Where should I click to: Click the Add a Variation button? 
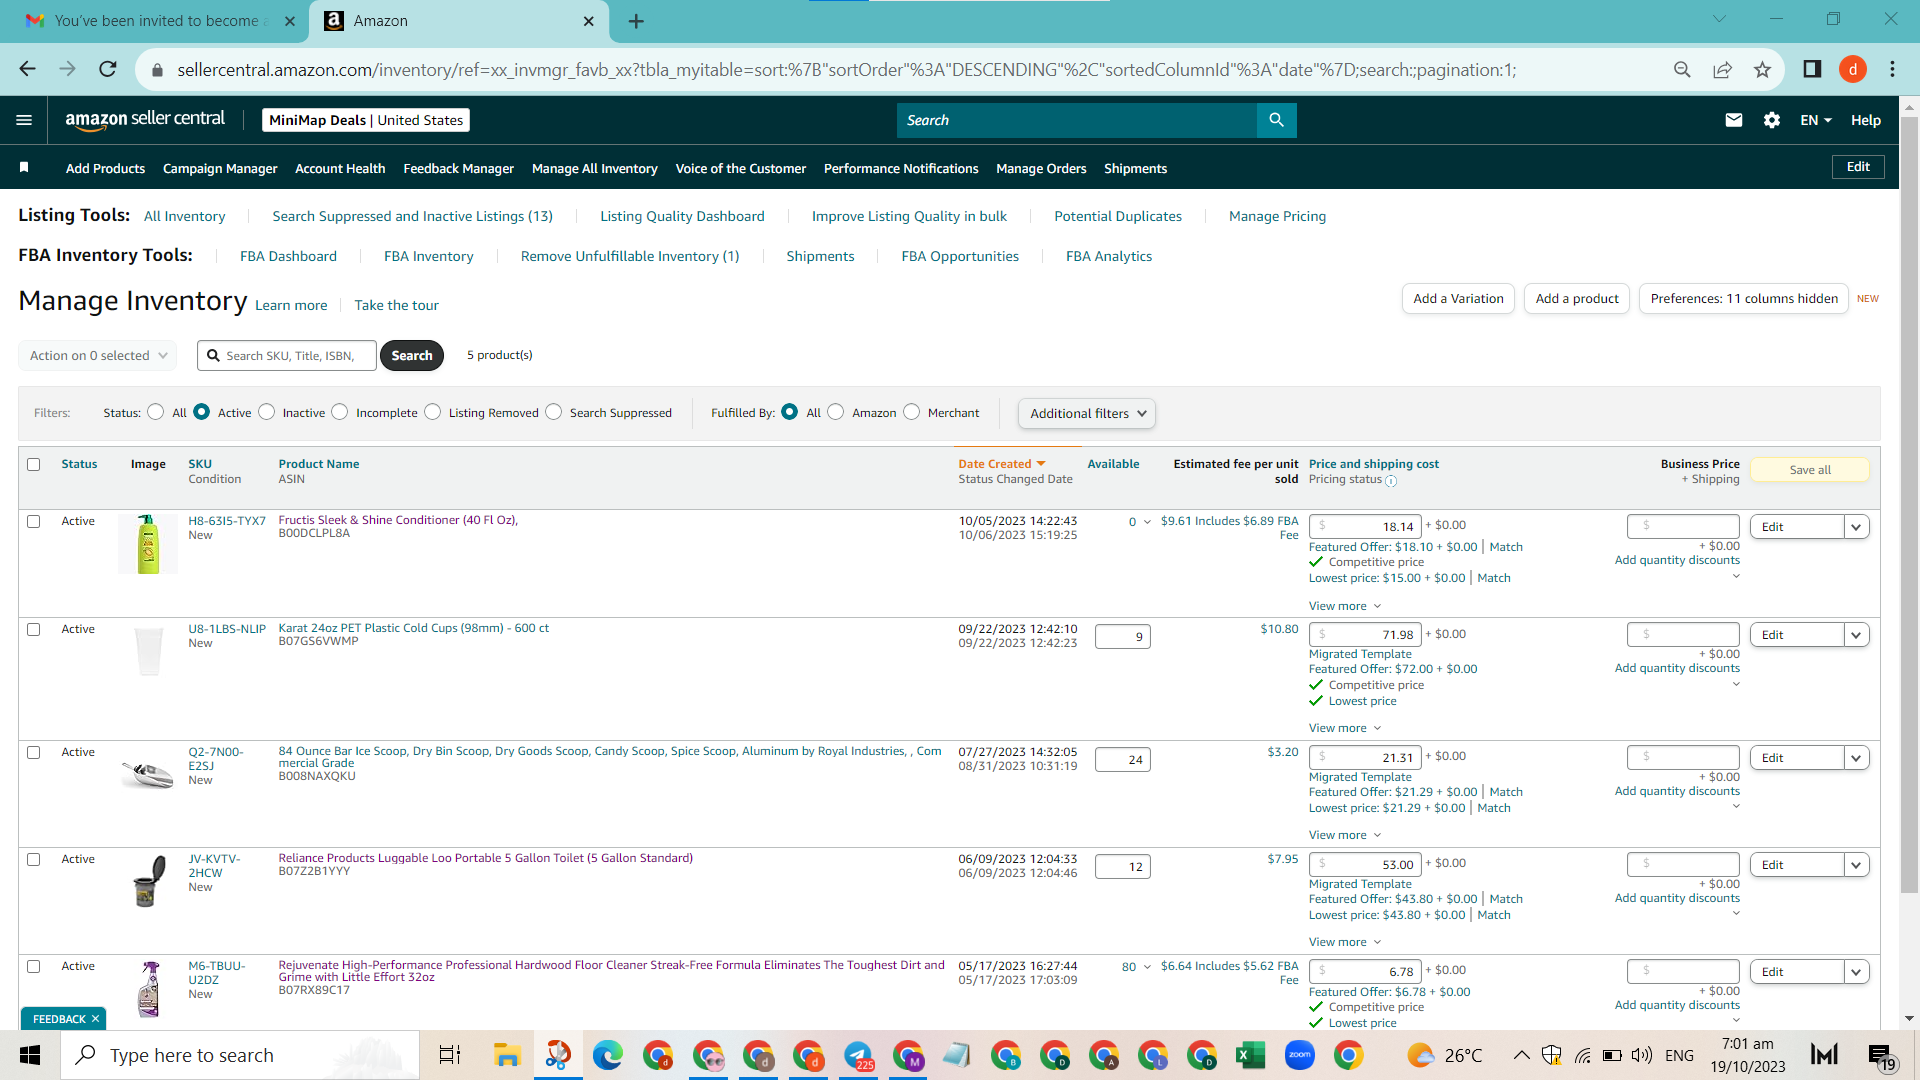coord(1458,298)
